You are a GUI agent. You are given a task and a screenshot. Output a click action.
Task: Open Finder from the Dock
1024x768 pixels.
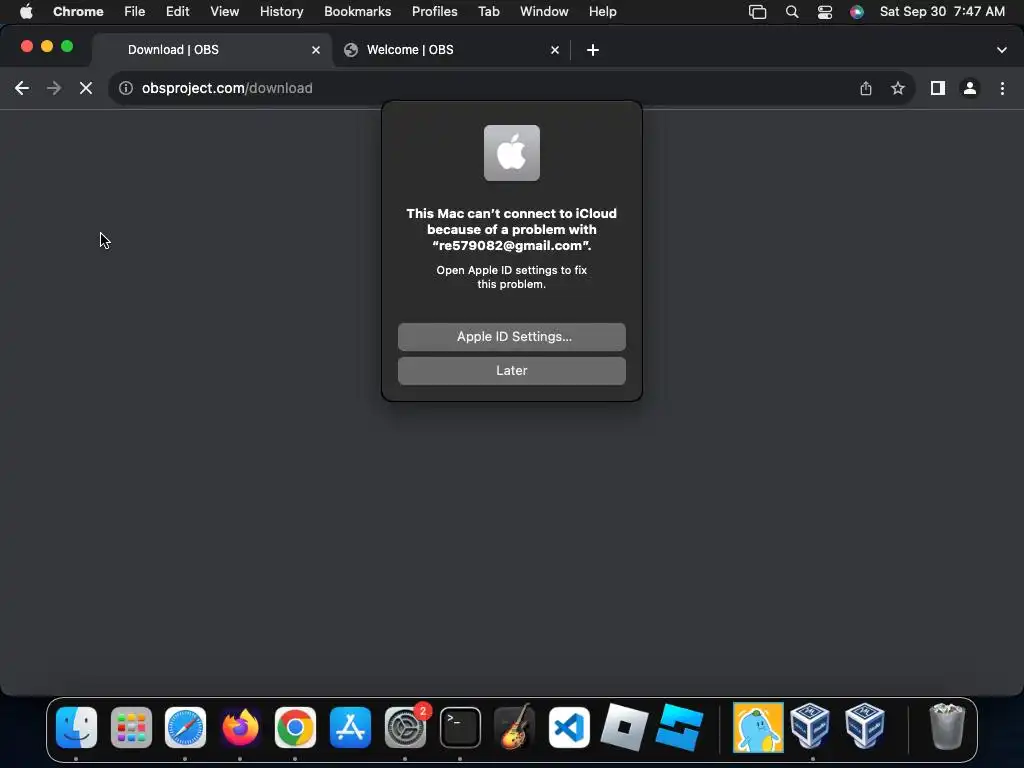76,727
